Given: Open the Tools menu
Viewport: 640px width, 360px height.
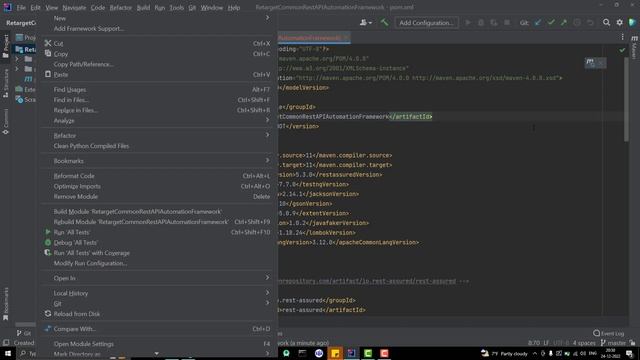Looking at the screenshot, I should pos(176,7).
